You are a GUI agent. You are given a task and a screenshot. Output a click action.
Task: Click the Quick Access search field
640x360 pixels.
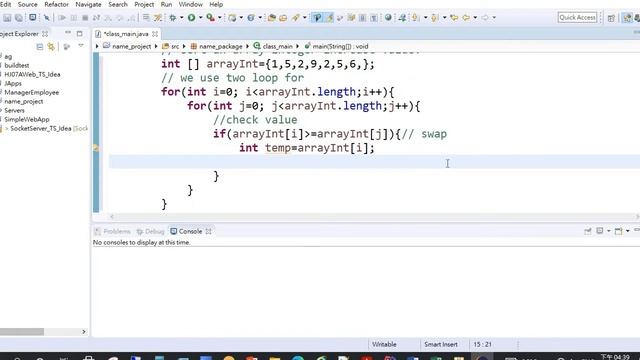pyautogui.click(x=578, y=18)
